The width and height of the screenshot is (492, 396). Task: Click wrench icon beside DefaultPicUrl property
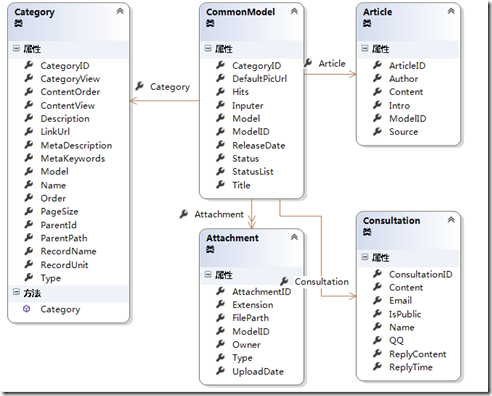click(220, 78)
